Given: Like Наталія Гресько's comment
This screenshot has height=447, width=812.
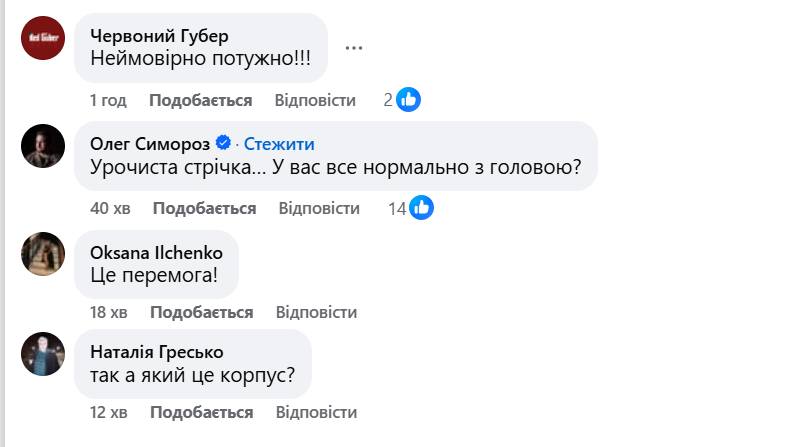Looking at the screenshot, I should coord(201,412).
